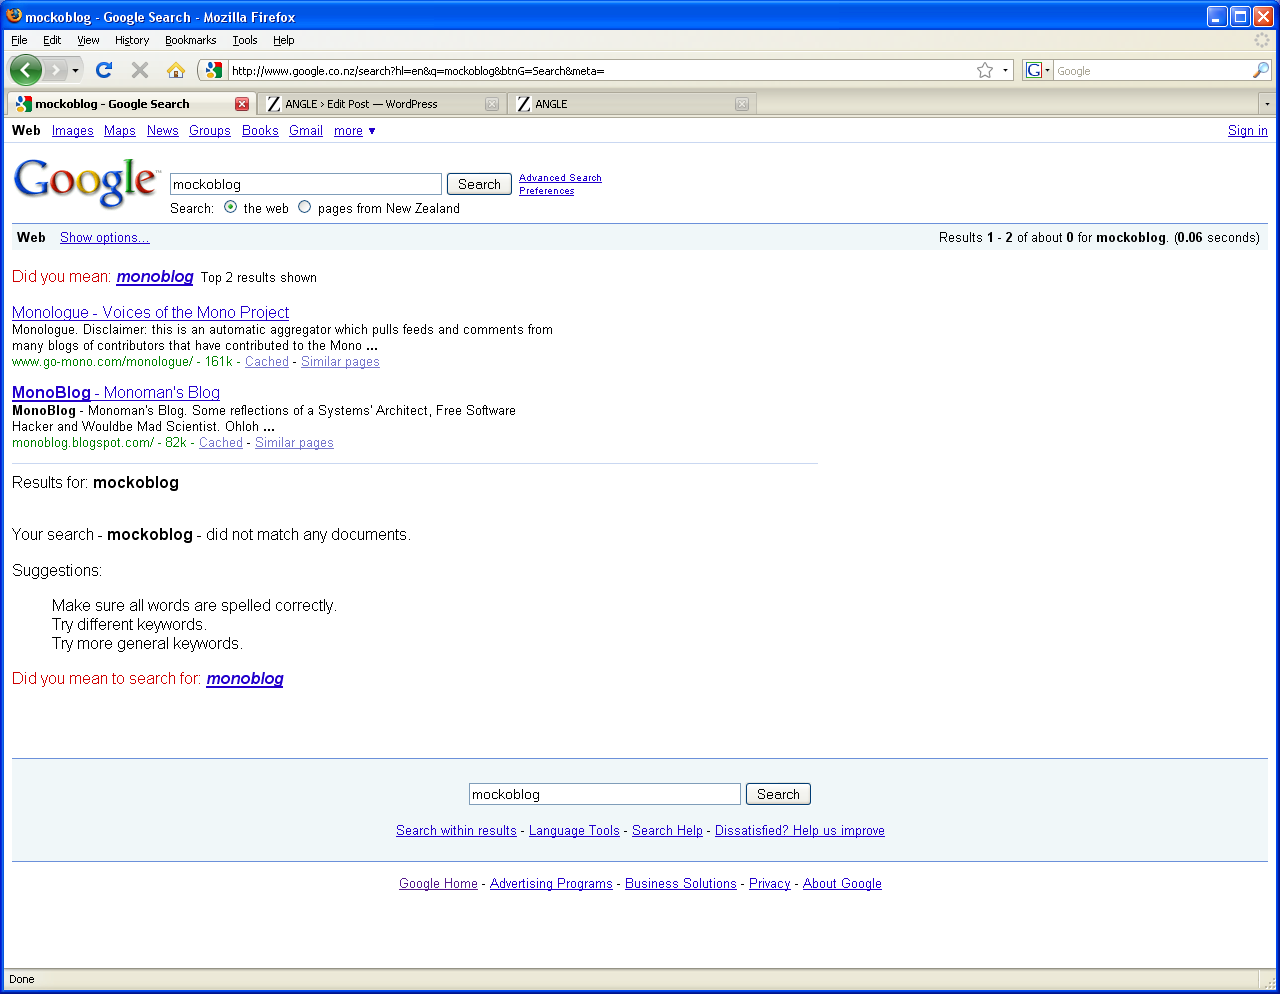Open the History menu
The image size is (1280, 994).
(x=132, y=40)
